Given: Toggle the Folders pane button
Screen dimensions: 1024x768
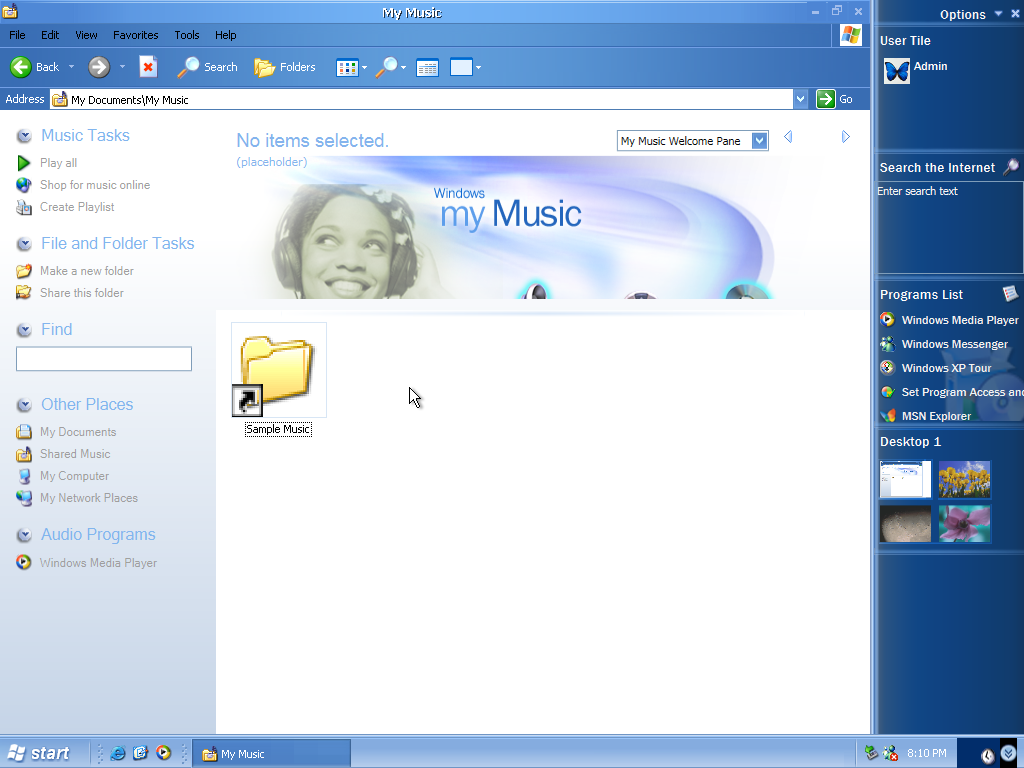Looking at the screenshot, I should click(x=285, y=67).
